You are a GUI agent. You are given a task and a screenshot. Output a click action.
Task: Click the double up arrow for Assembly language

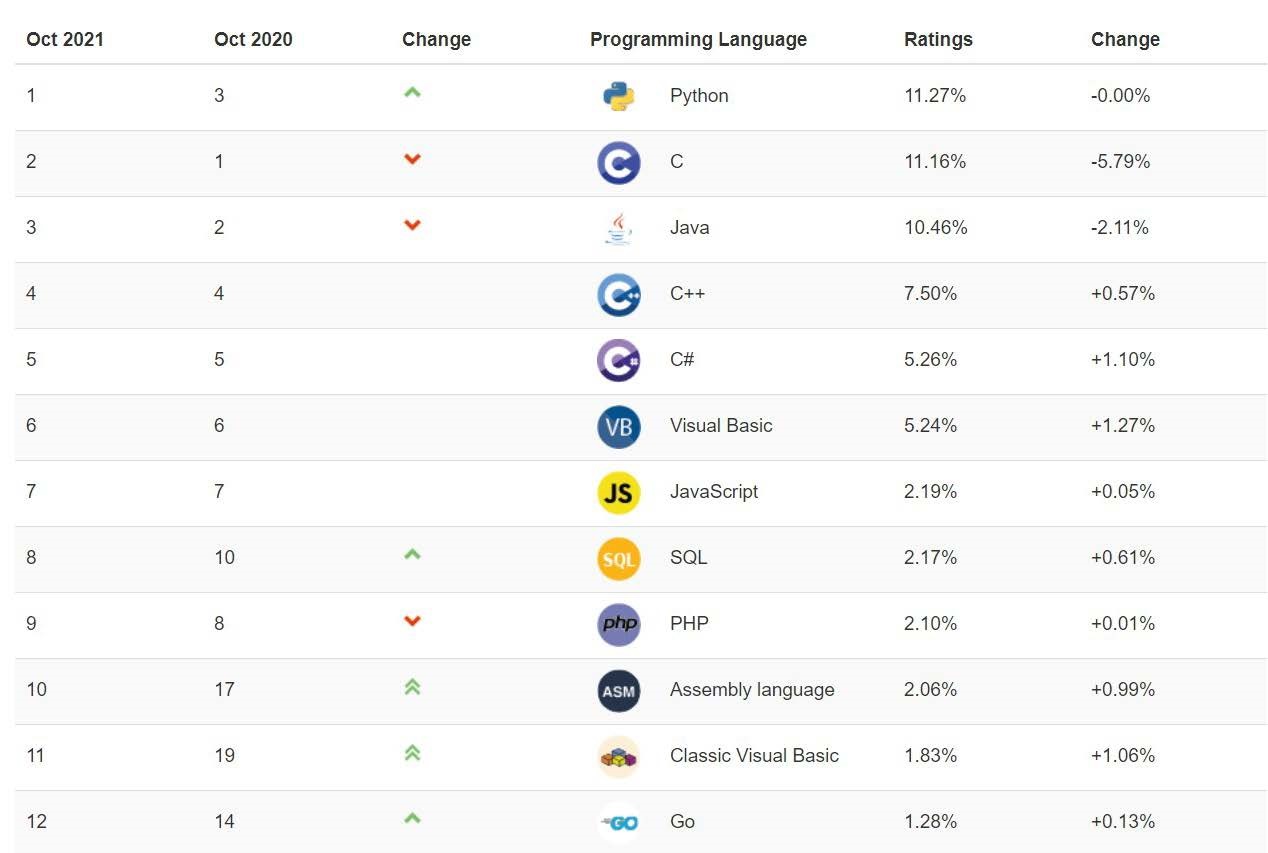click(x=412, y=687)
